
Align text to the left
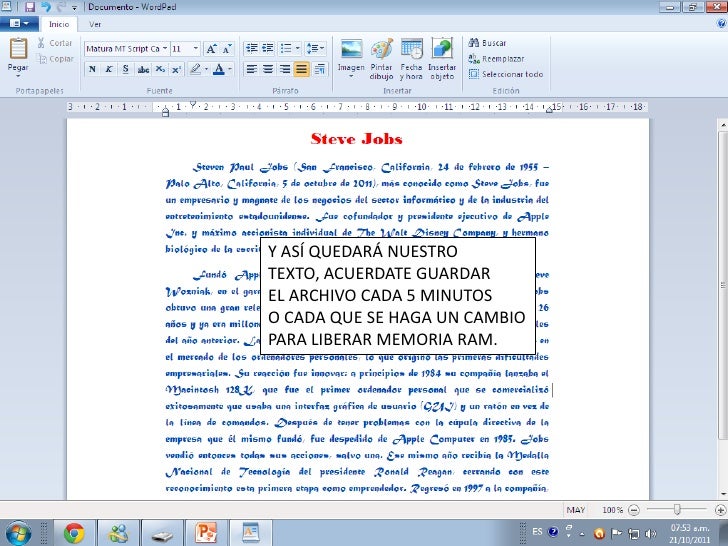[x=252, y=70]
